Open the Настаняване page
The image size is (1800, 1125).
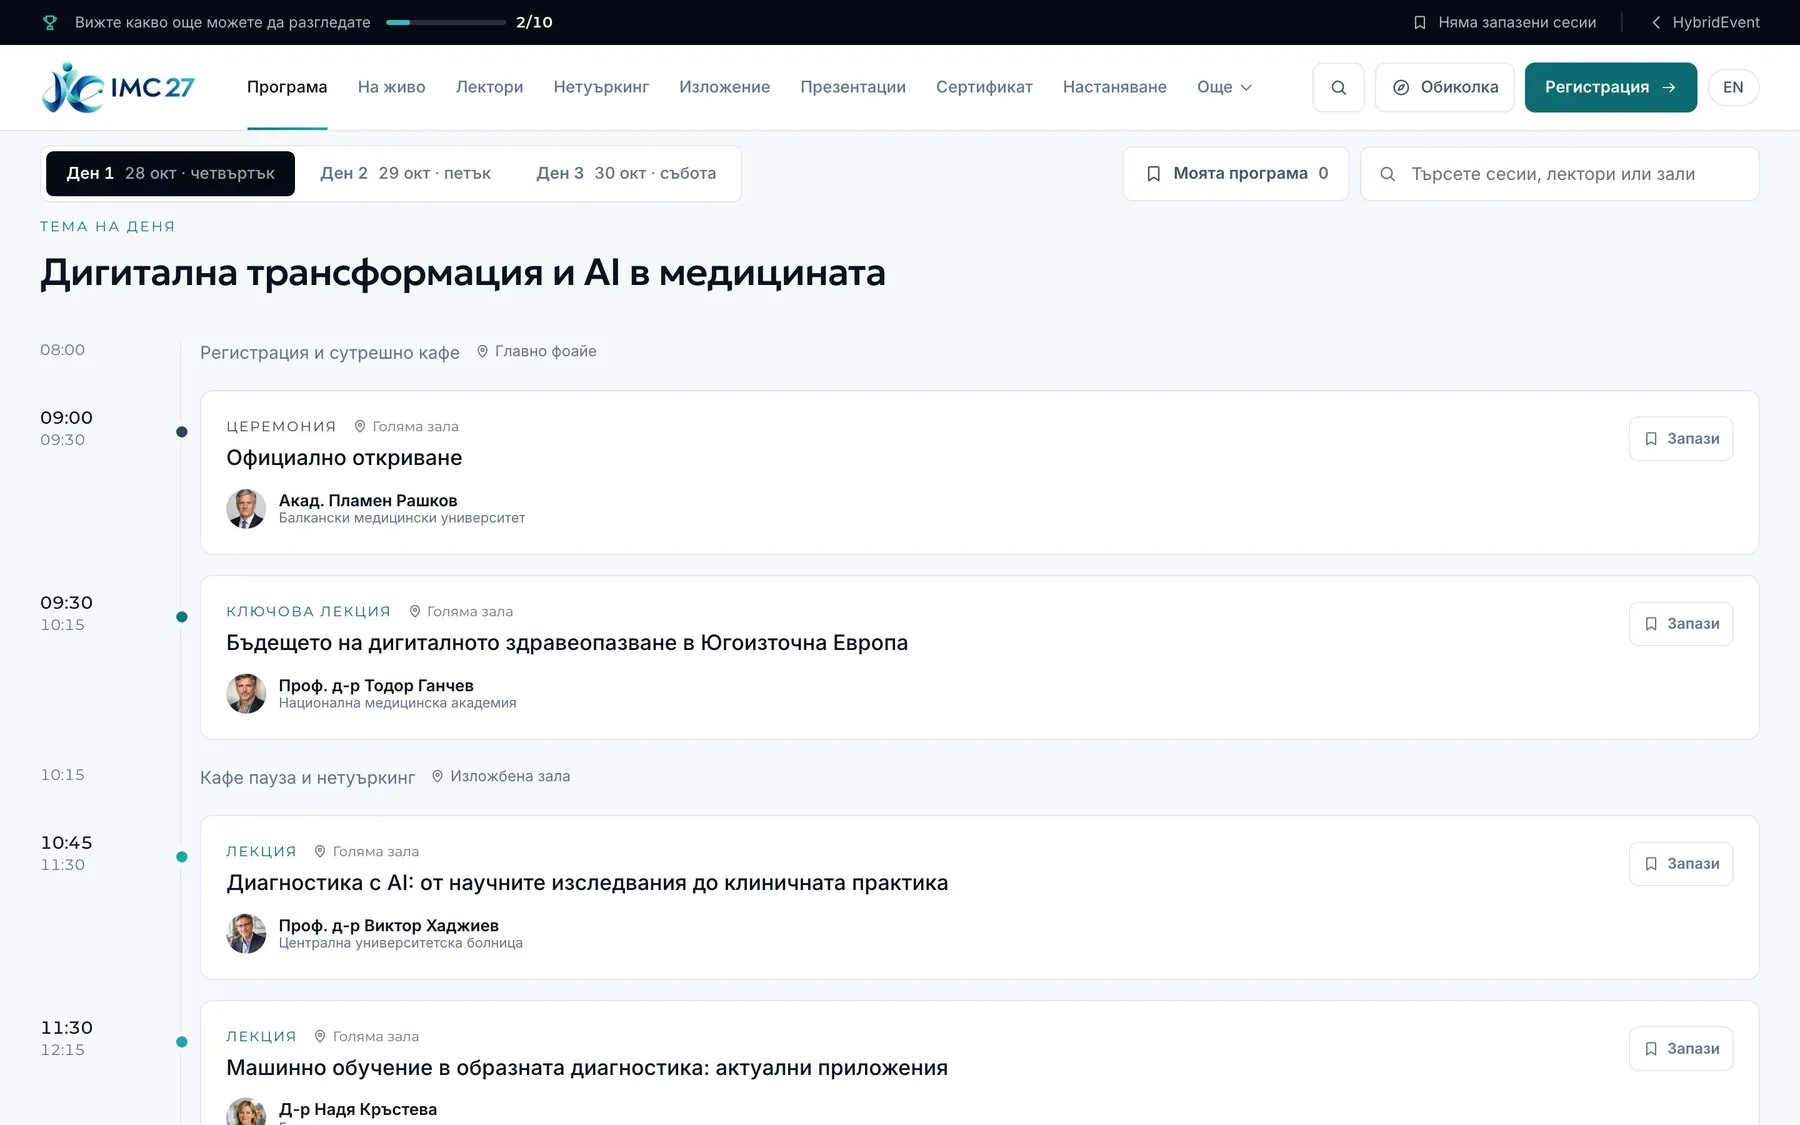1114,87
